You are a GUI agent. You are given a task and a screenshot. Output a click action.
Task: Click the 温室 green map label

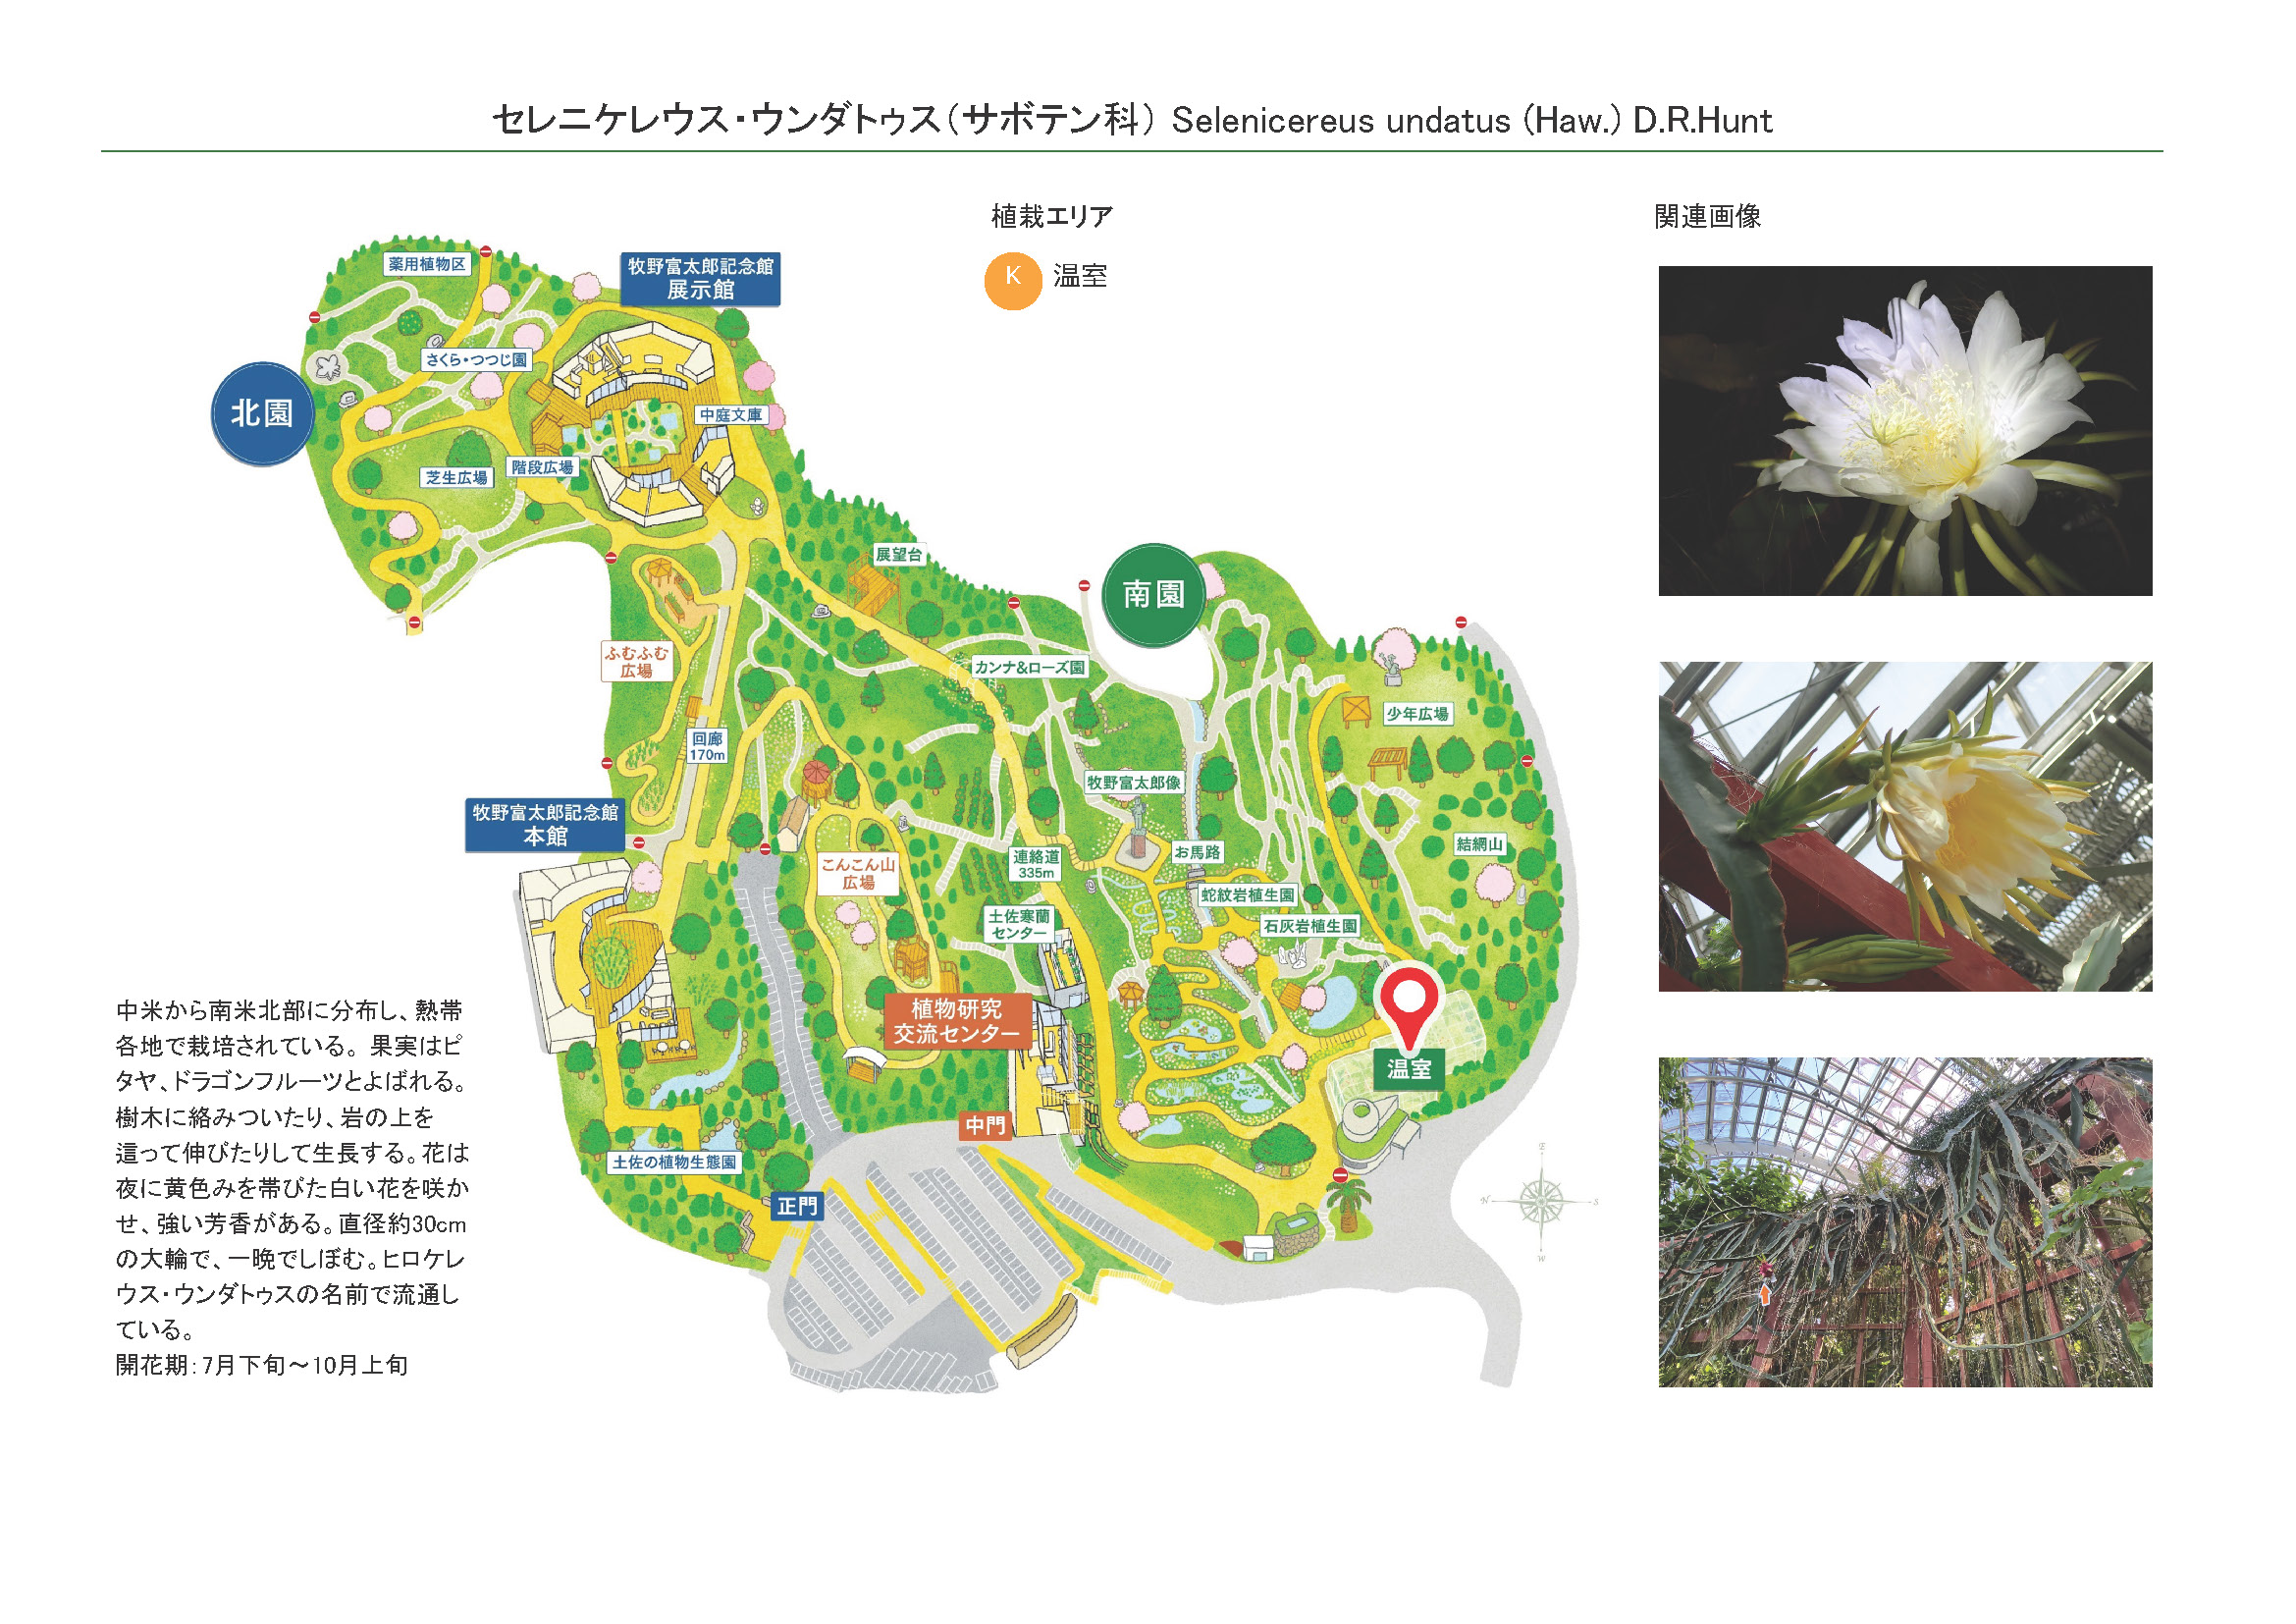point(1408,1069)
